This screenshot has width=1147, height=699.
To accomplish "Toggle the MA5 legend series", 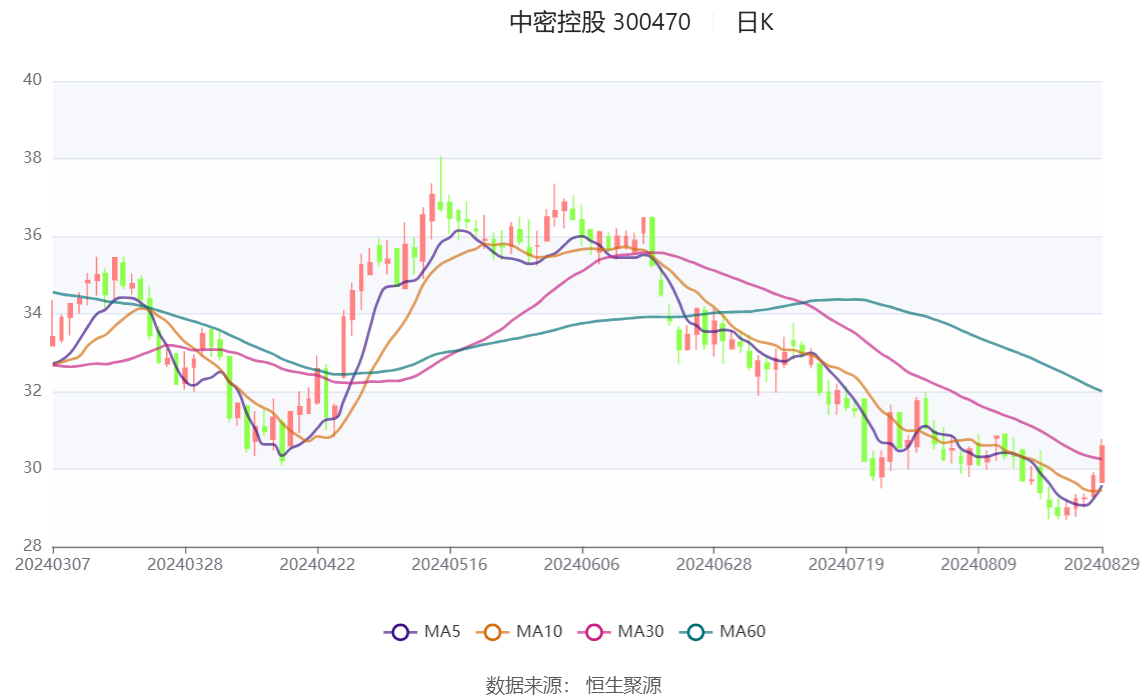I will [x=422, y=632].
